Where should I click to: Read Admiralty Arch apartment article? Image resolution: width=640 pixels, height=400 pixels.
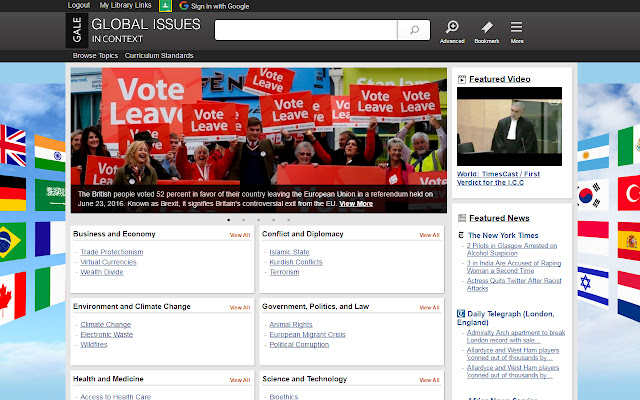click(516, 336)
